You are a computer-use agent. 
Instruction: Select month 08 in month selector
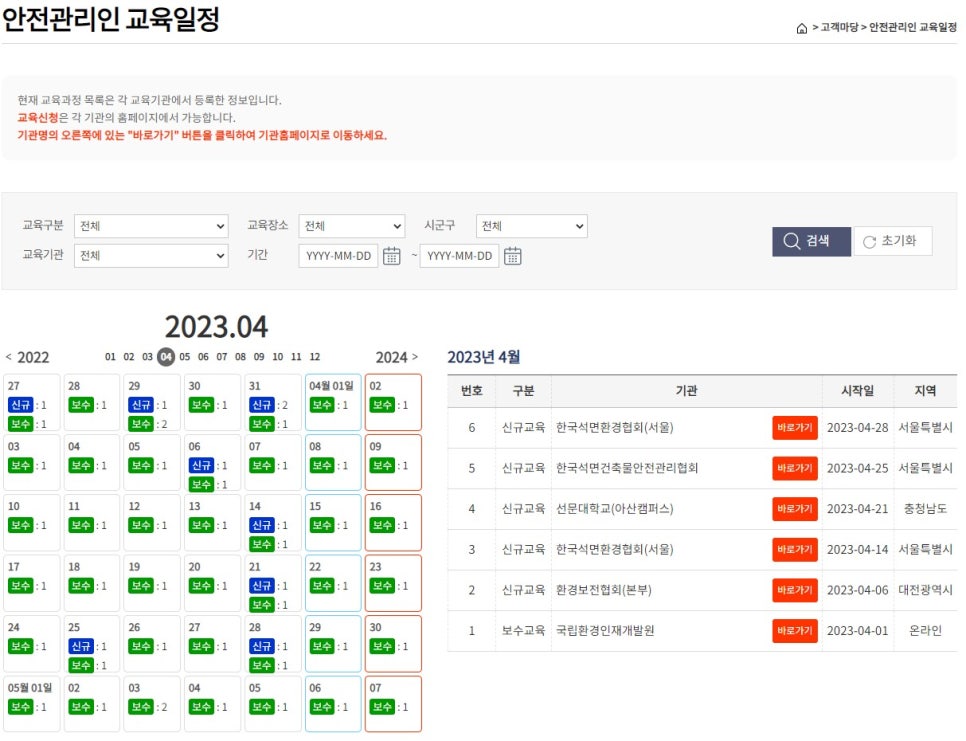coord(240,357)
